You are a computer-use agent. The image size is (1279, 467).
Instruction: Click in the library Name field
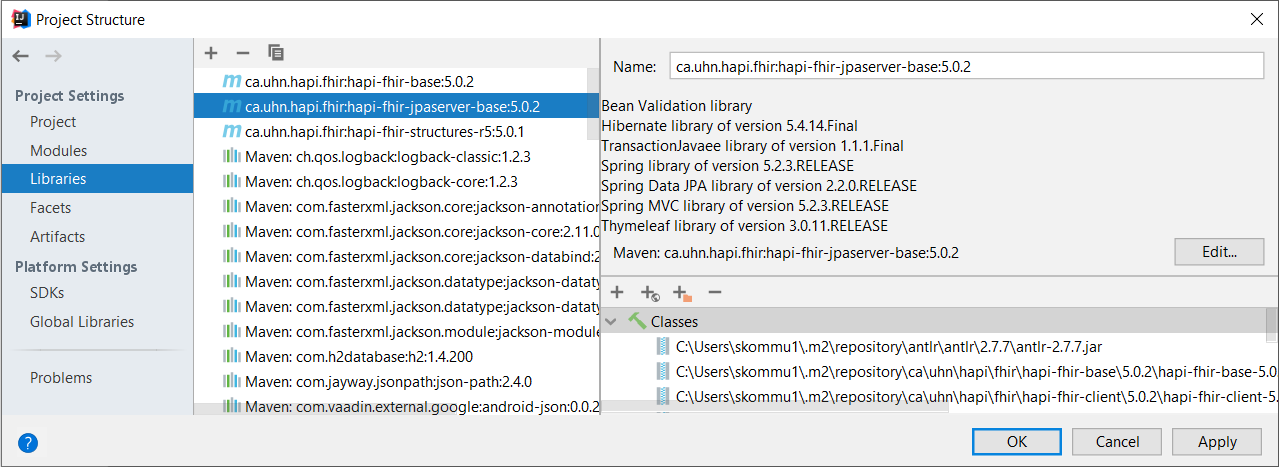966,67
